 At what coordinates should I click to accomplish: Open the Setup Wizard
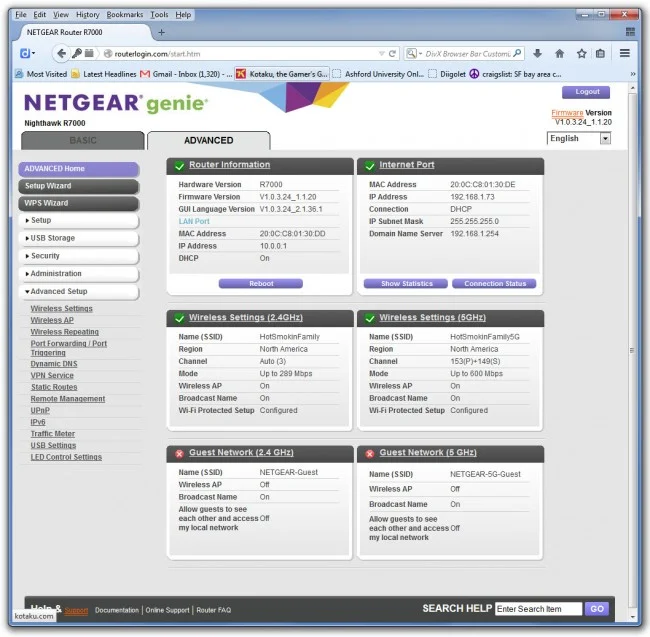tap(78, 186)
